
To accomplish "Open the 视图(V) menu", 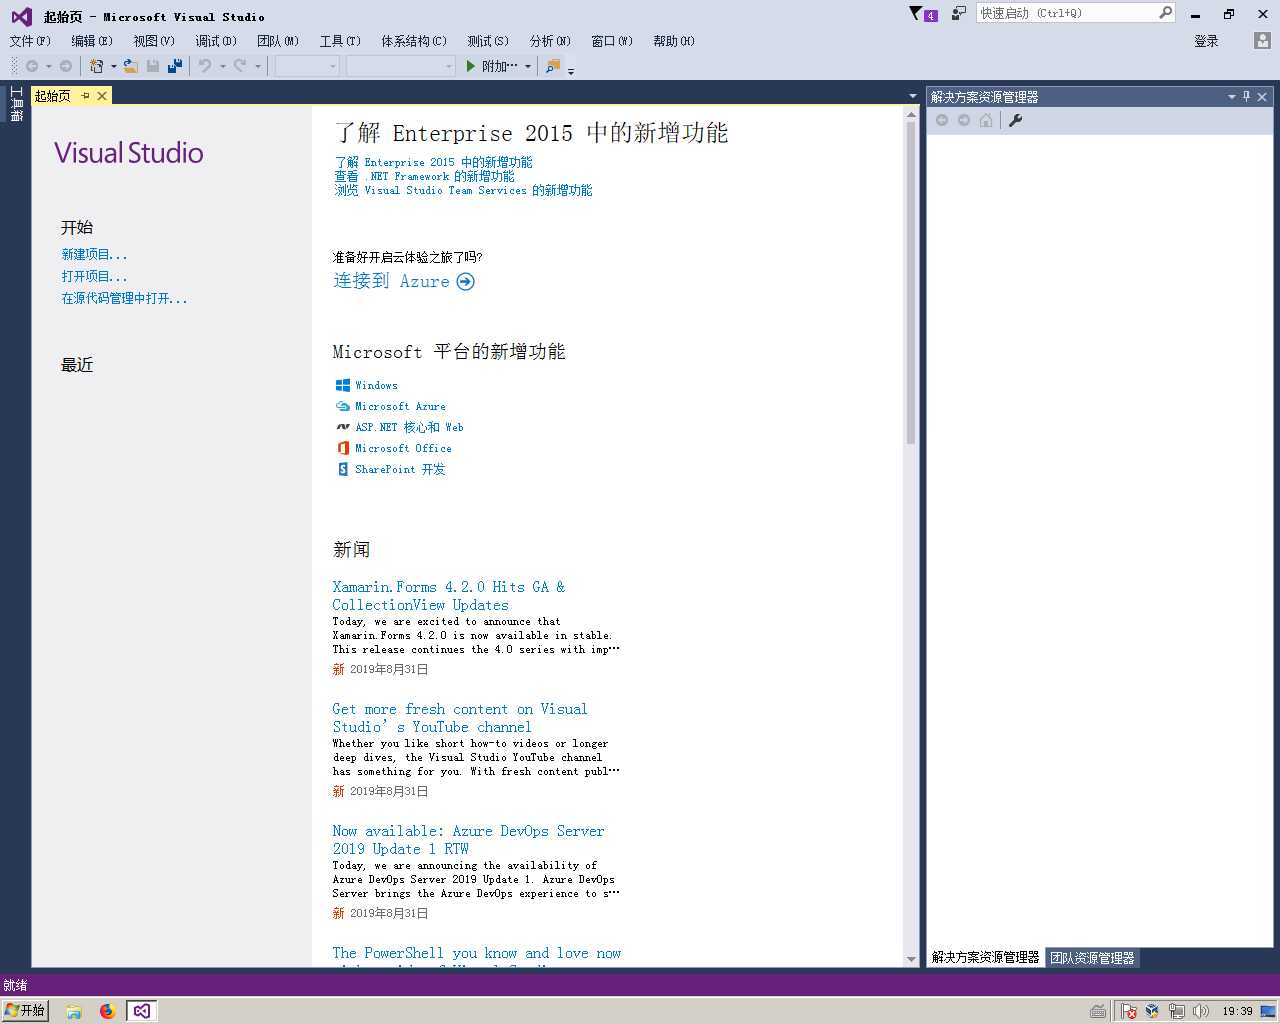I will (154, 41).
